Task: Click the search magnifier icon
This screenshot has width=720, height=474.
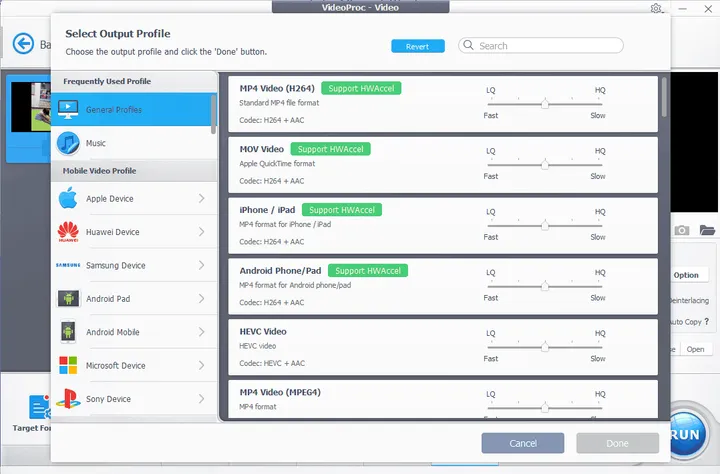Action: (x=468, y=45)
